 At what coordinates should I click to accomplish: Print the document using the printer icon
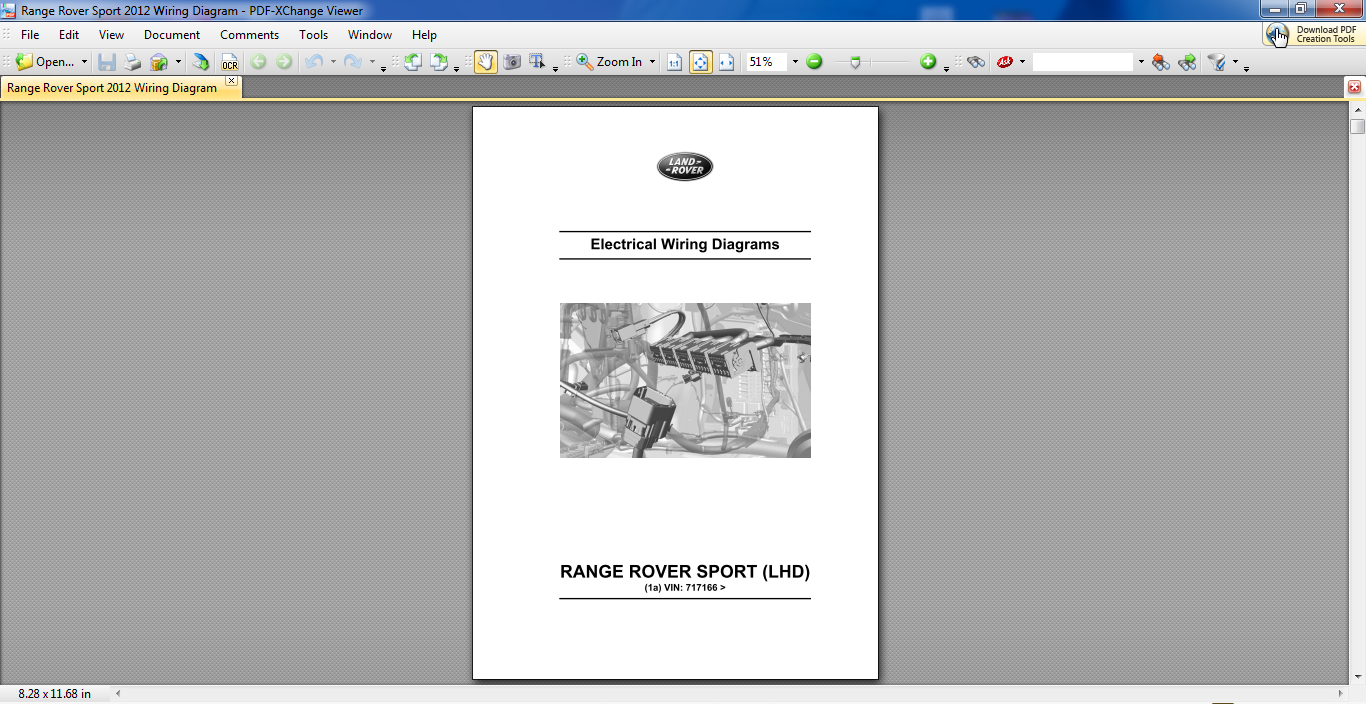(x=133, y=62)
